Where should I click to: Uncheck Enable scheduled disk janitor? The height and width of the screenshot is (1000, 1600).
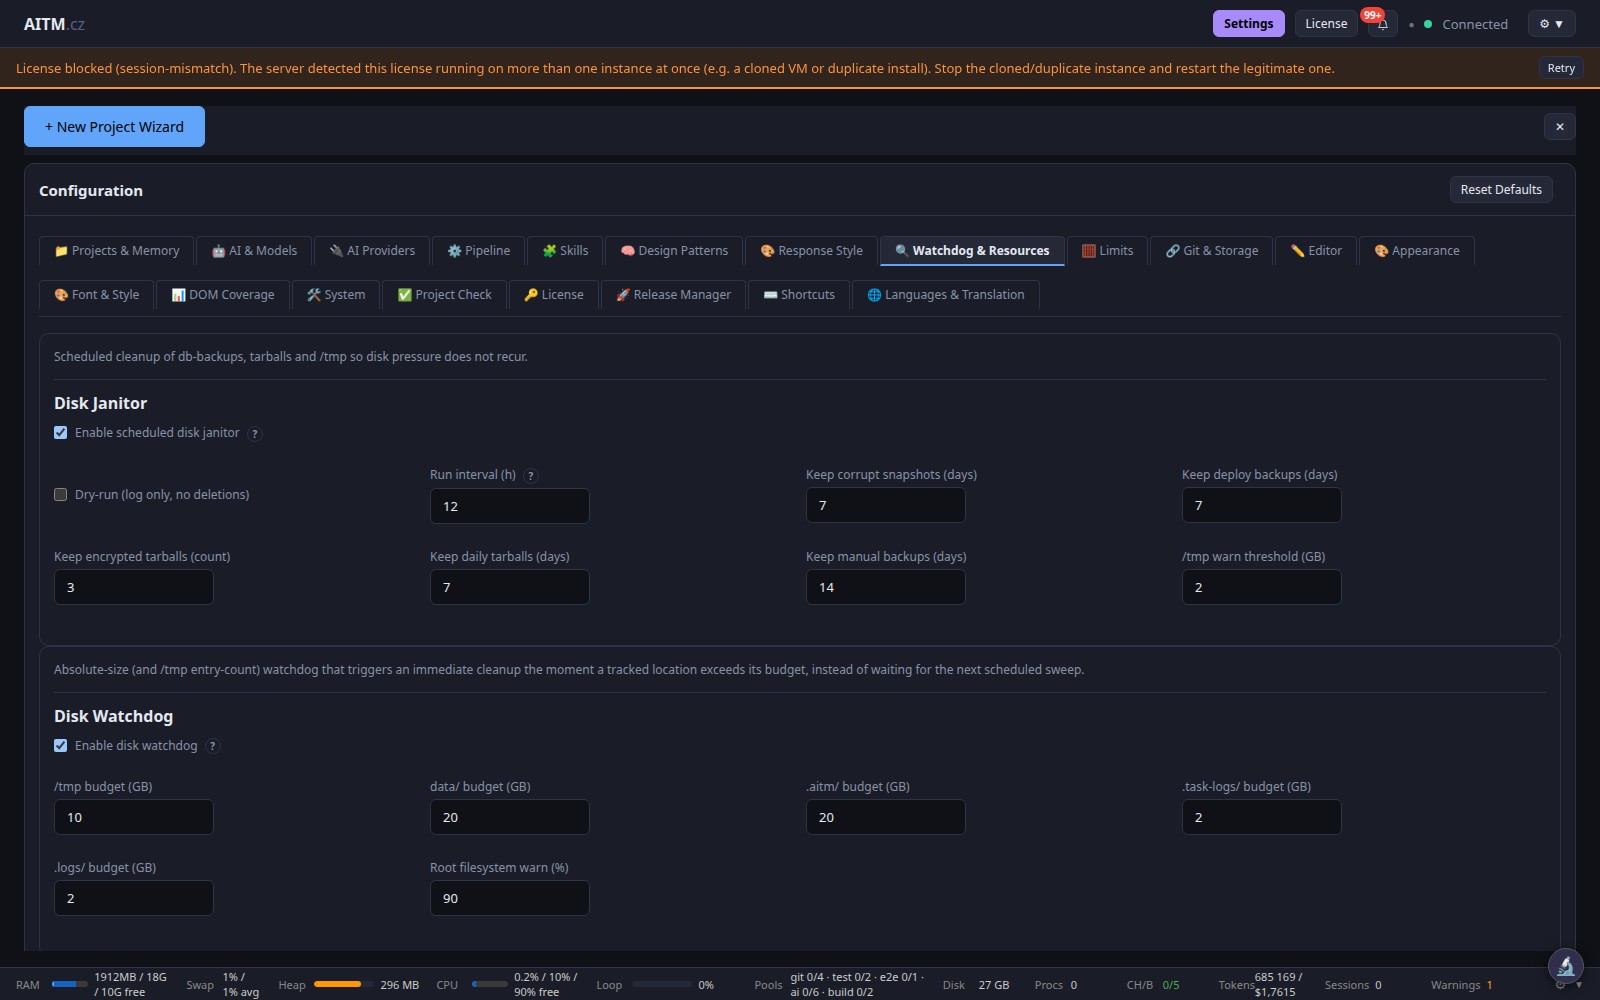coord(61,433)
